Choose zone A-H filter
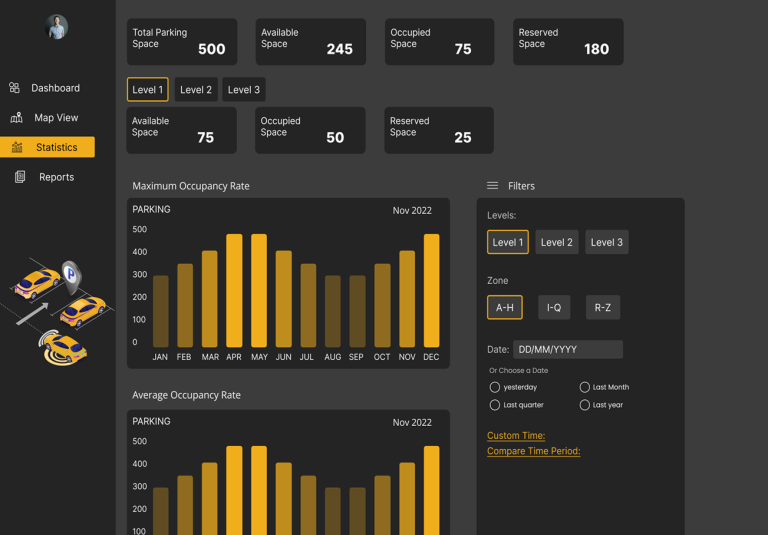 pyautogui.click(x=504, y=307)
